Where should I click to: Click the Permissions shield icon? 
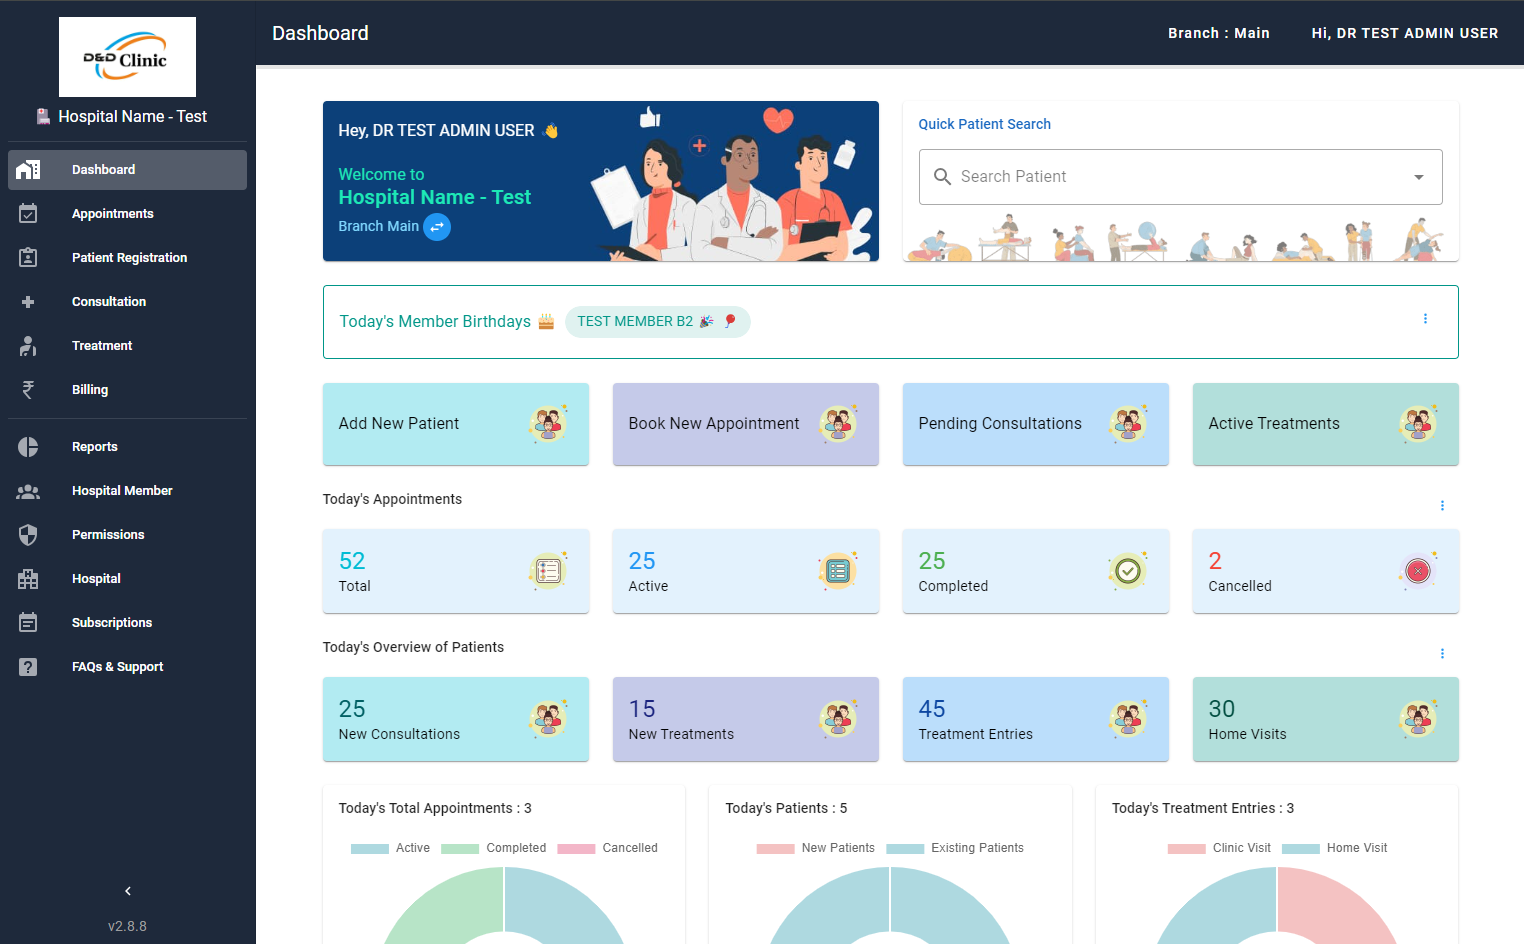tap(28, 535)
